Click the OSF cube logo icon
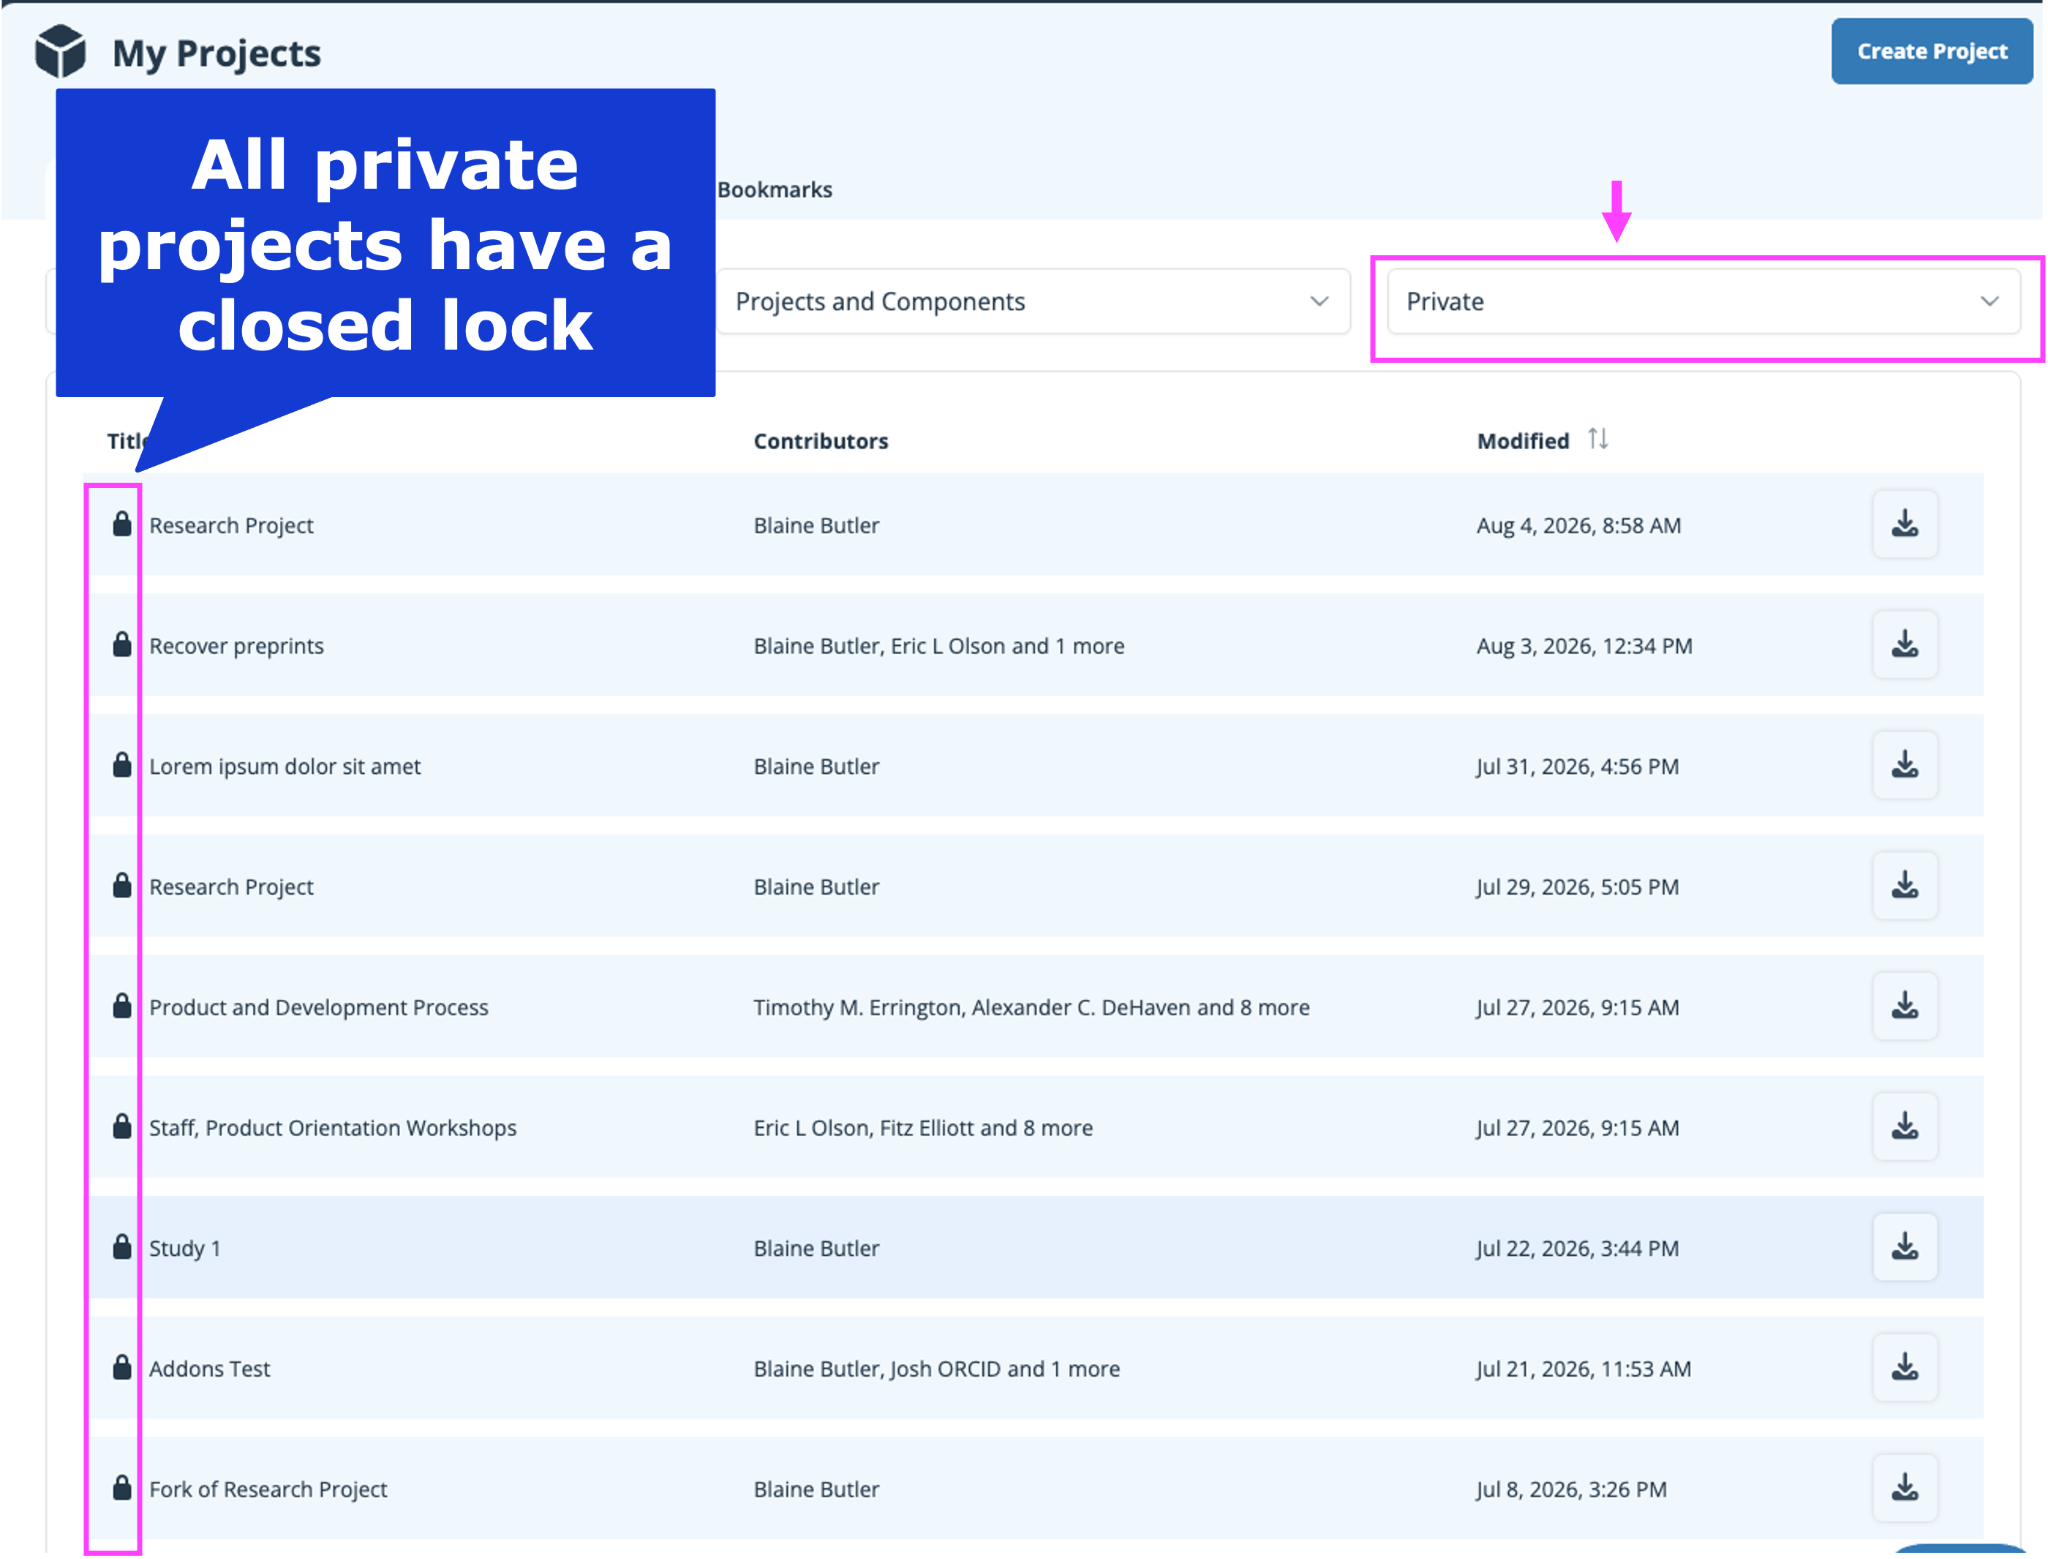Screen dimensions: 2048x1559 click(60, 51)
